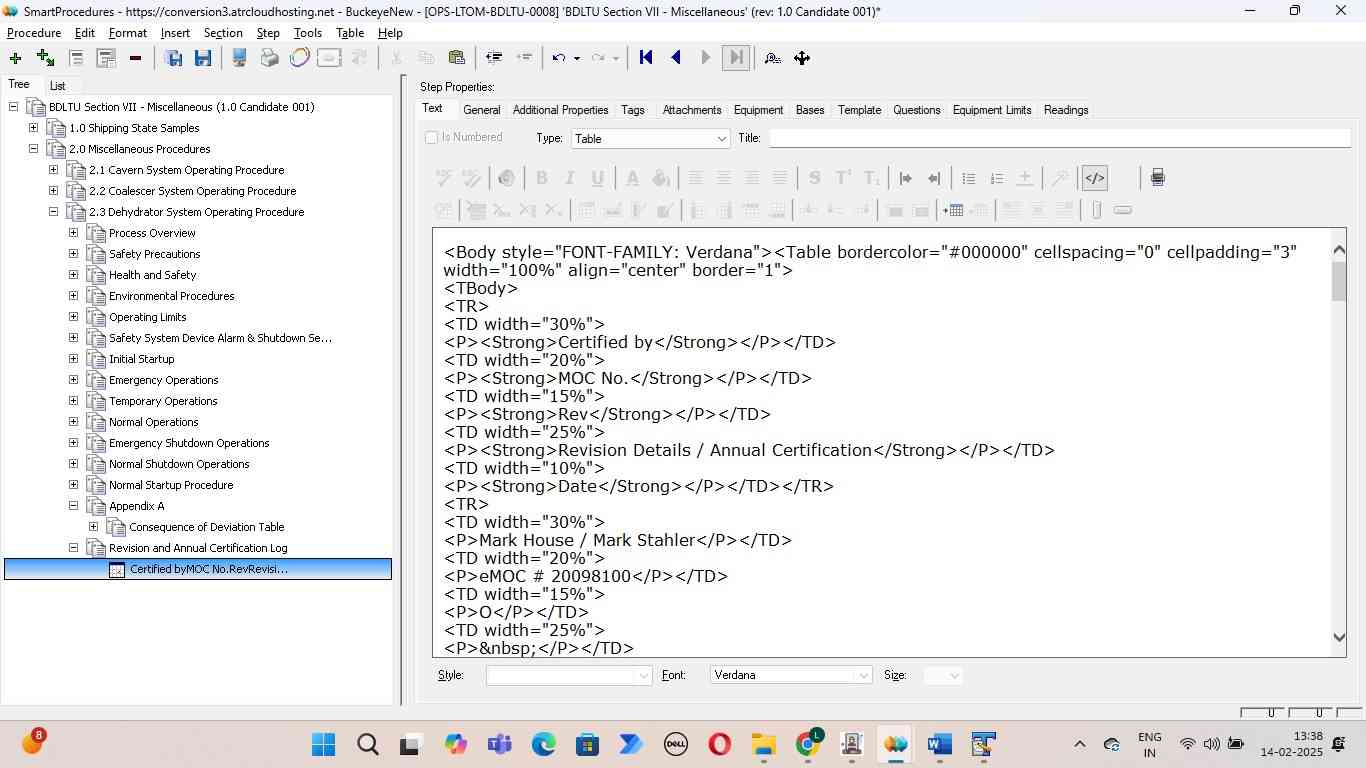
Task: Open the Format menu
Action: pyautogui.click(x=128, y=33)
